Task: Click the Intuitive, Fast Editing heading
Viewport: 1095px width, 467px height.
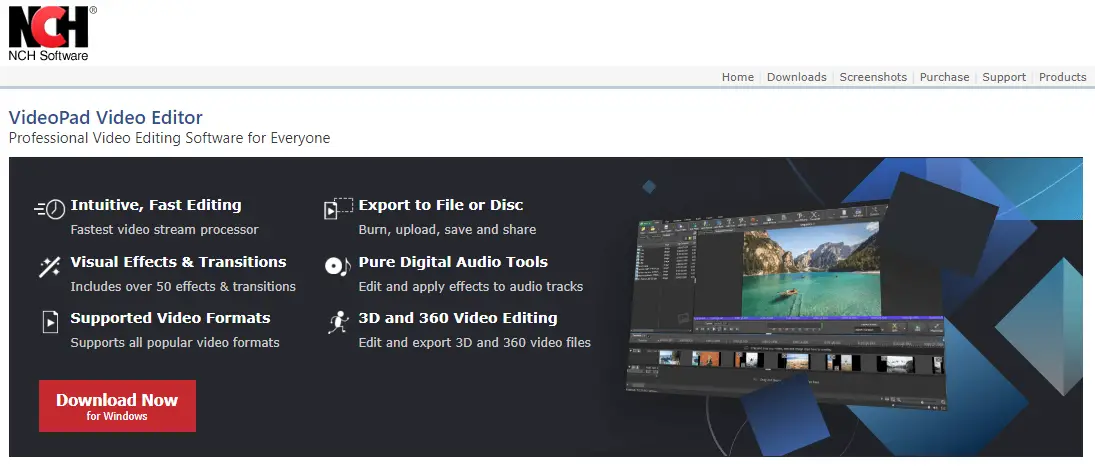Action: pos(156,205)
